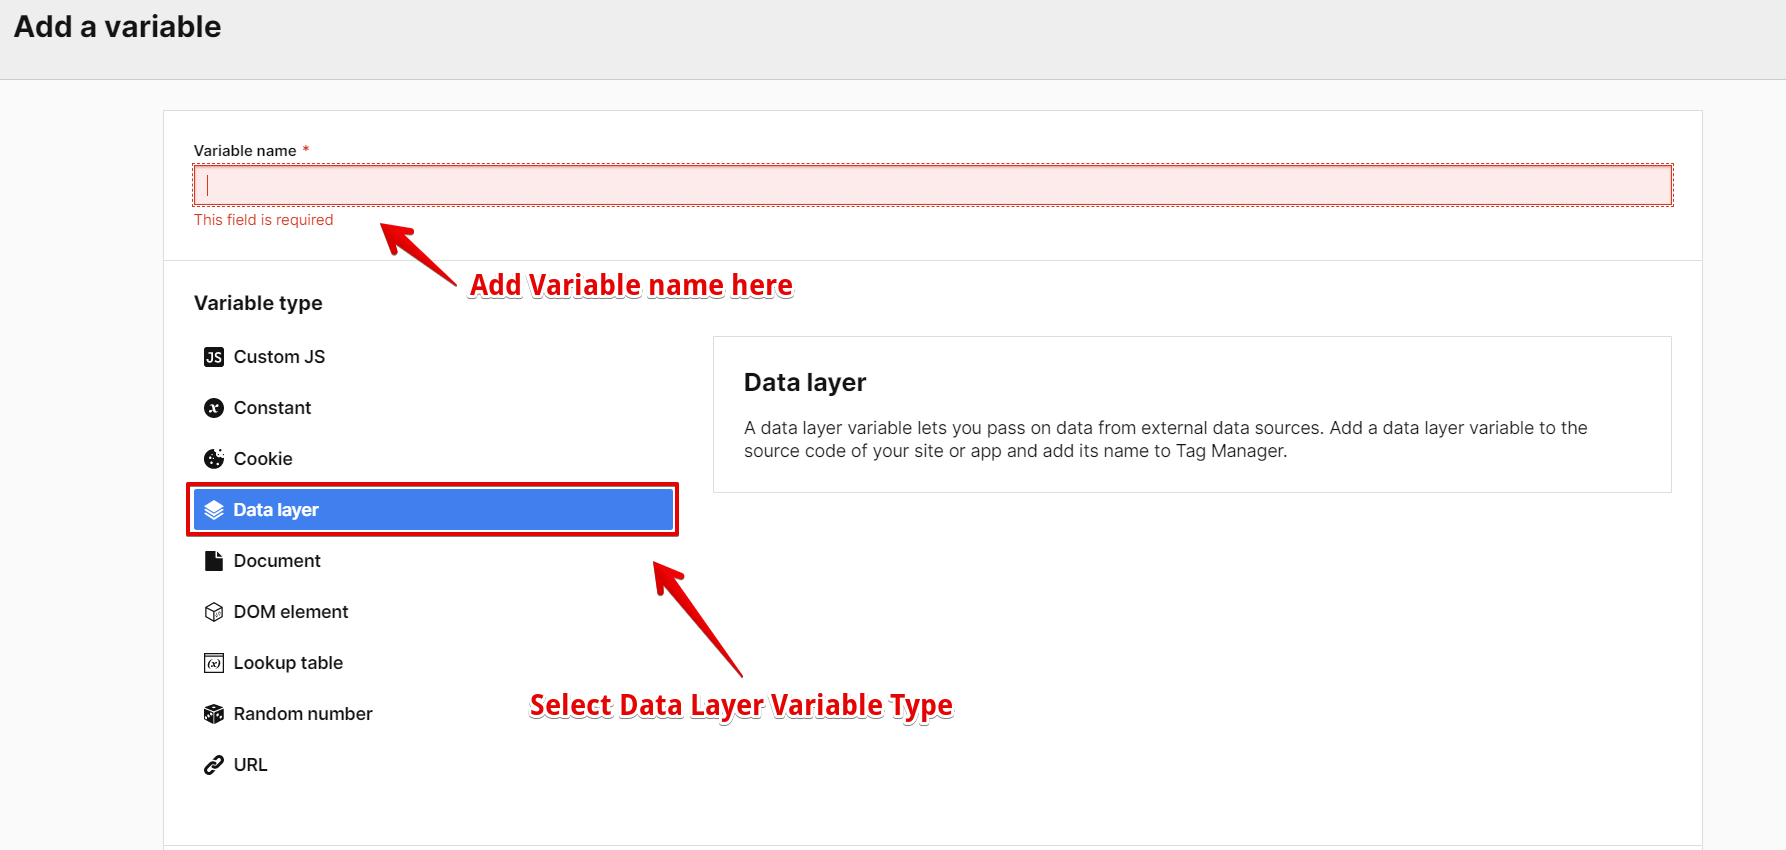
Task: Click the URL chain link icon
Action: [214, 765]
